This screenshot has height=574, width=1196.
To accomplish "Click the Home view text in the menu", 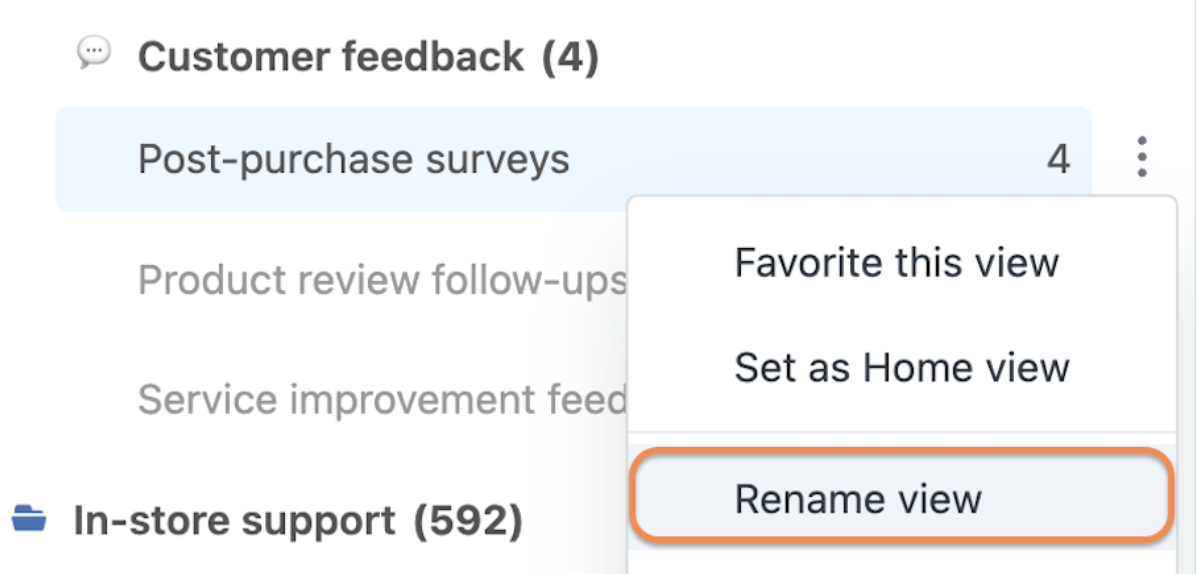I will tap(966, 367).
